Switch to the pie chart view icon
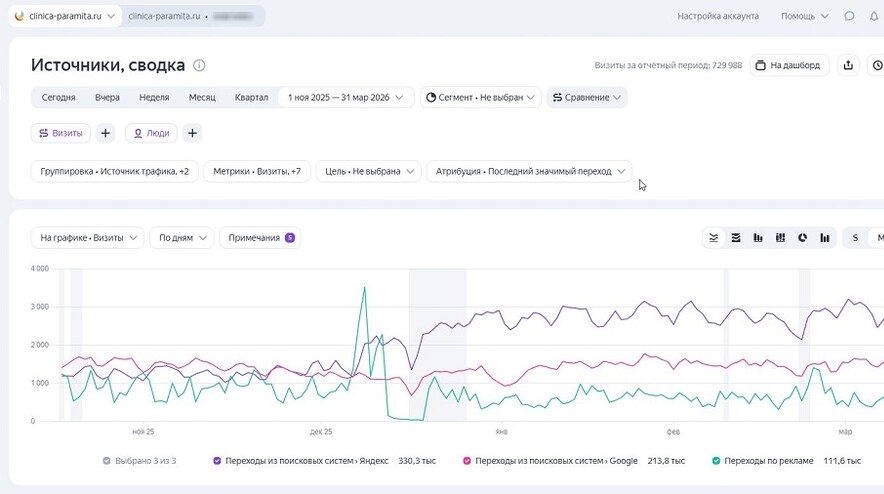 click(802, 238)
